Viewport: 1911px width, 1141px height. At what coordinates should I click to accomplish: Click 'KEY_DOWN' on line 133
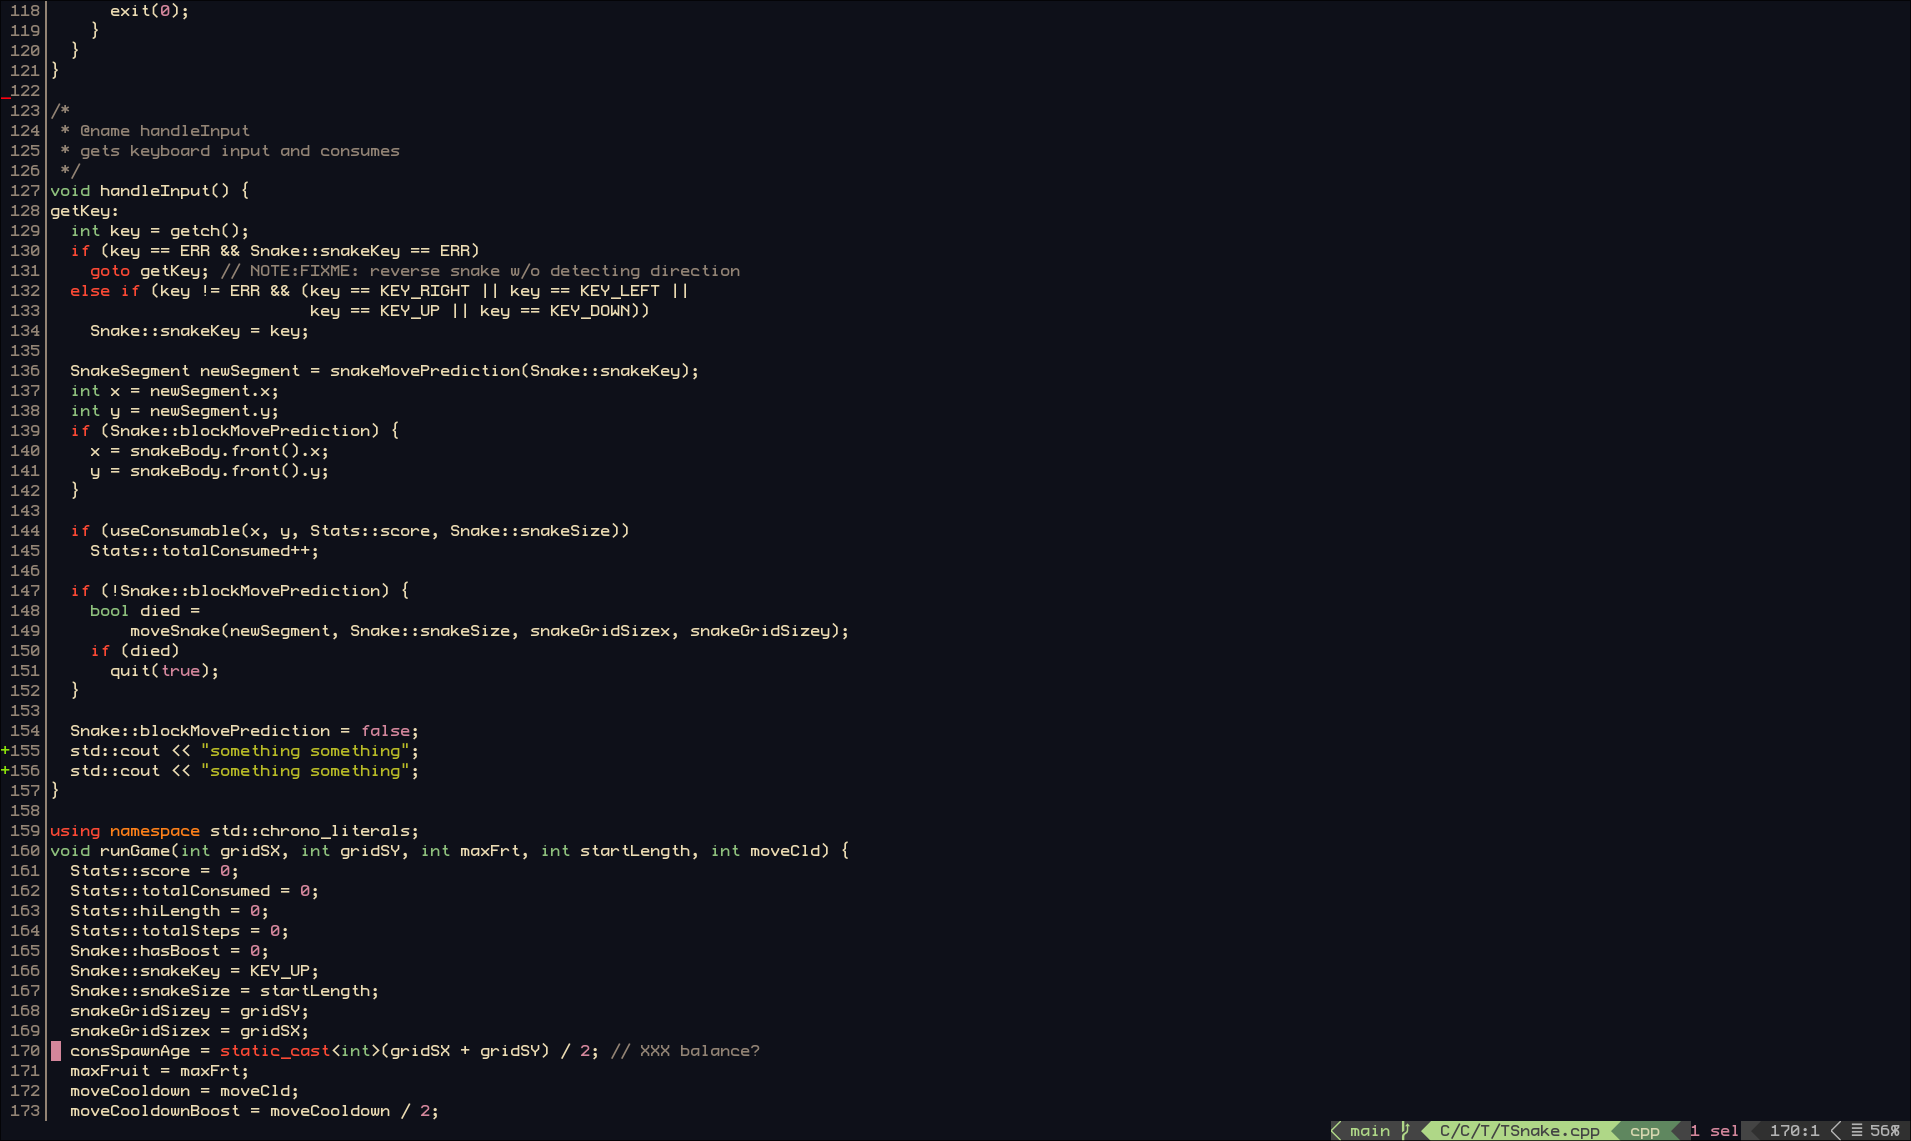tap(589, 310)
